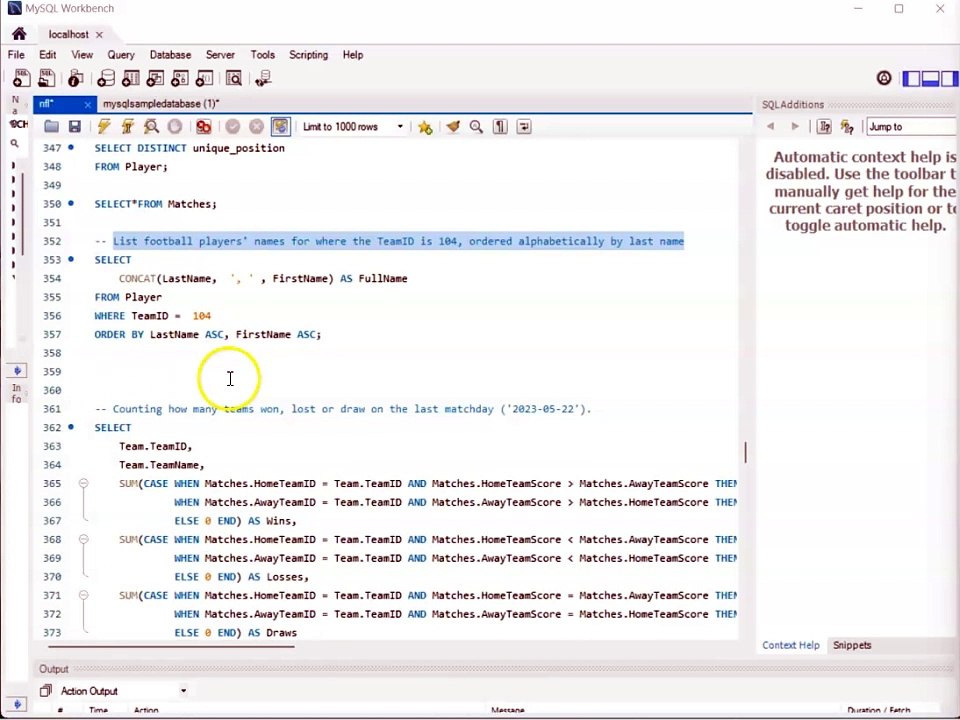Image resolution: width=960 pixels, height=720 pixels.
Task: Execute the selected statement with lightning icon
Action: [104, 127]
